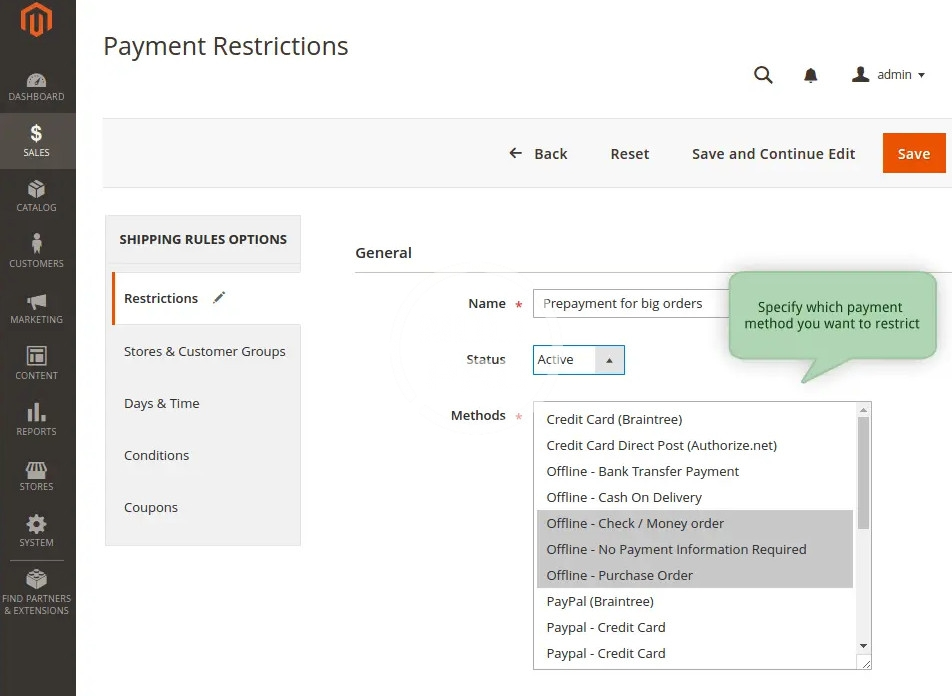Open the Days & Time tab
This screenshot has height=696, width=952.
coord(162,403)
